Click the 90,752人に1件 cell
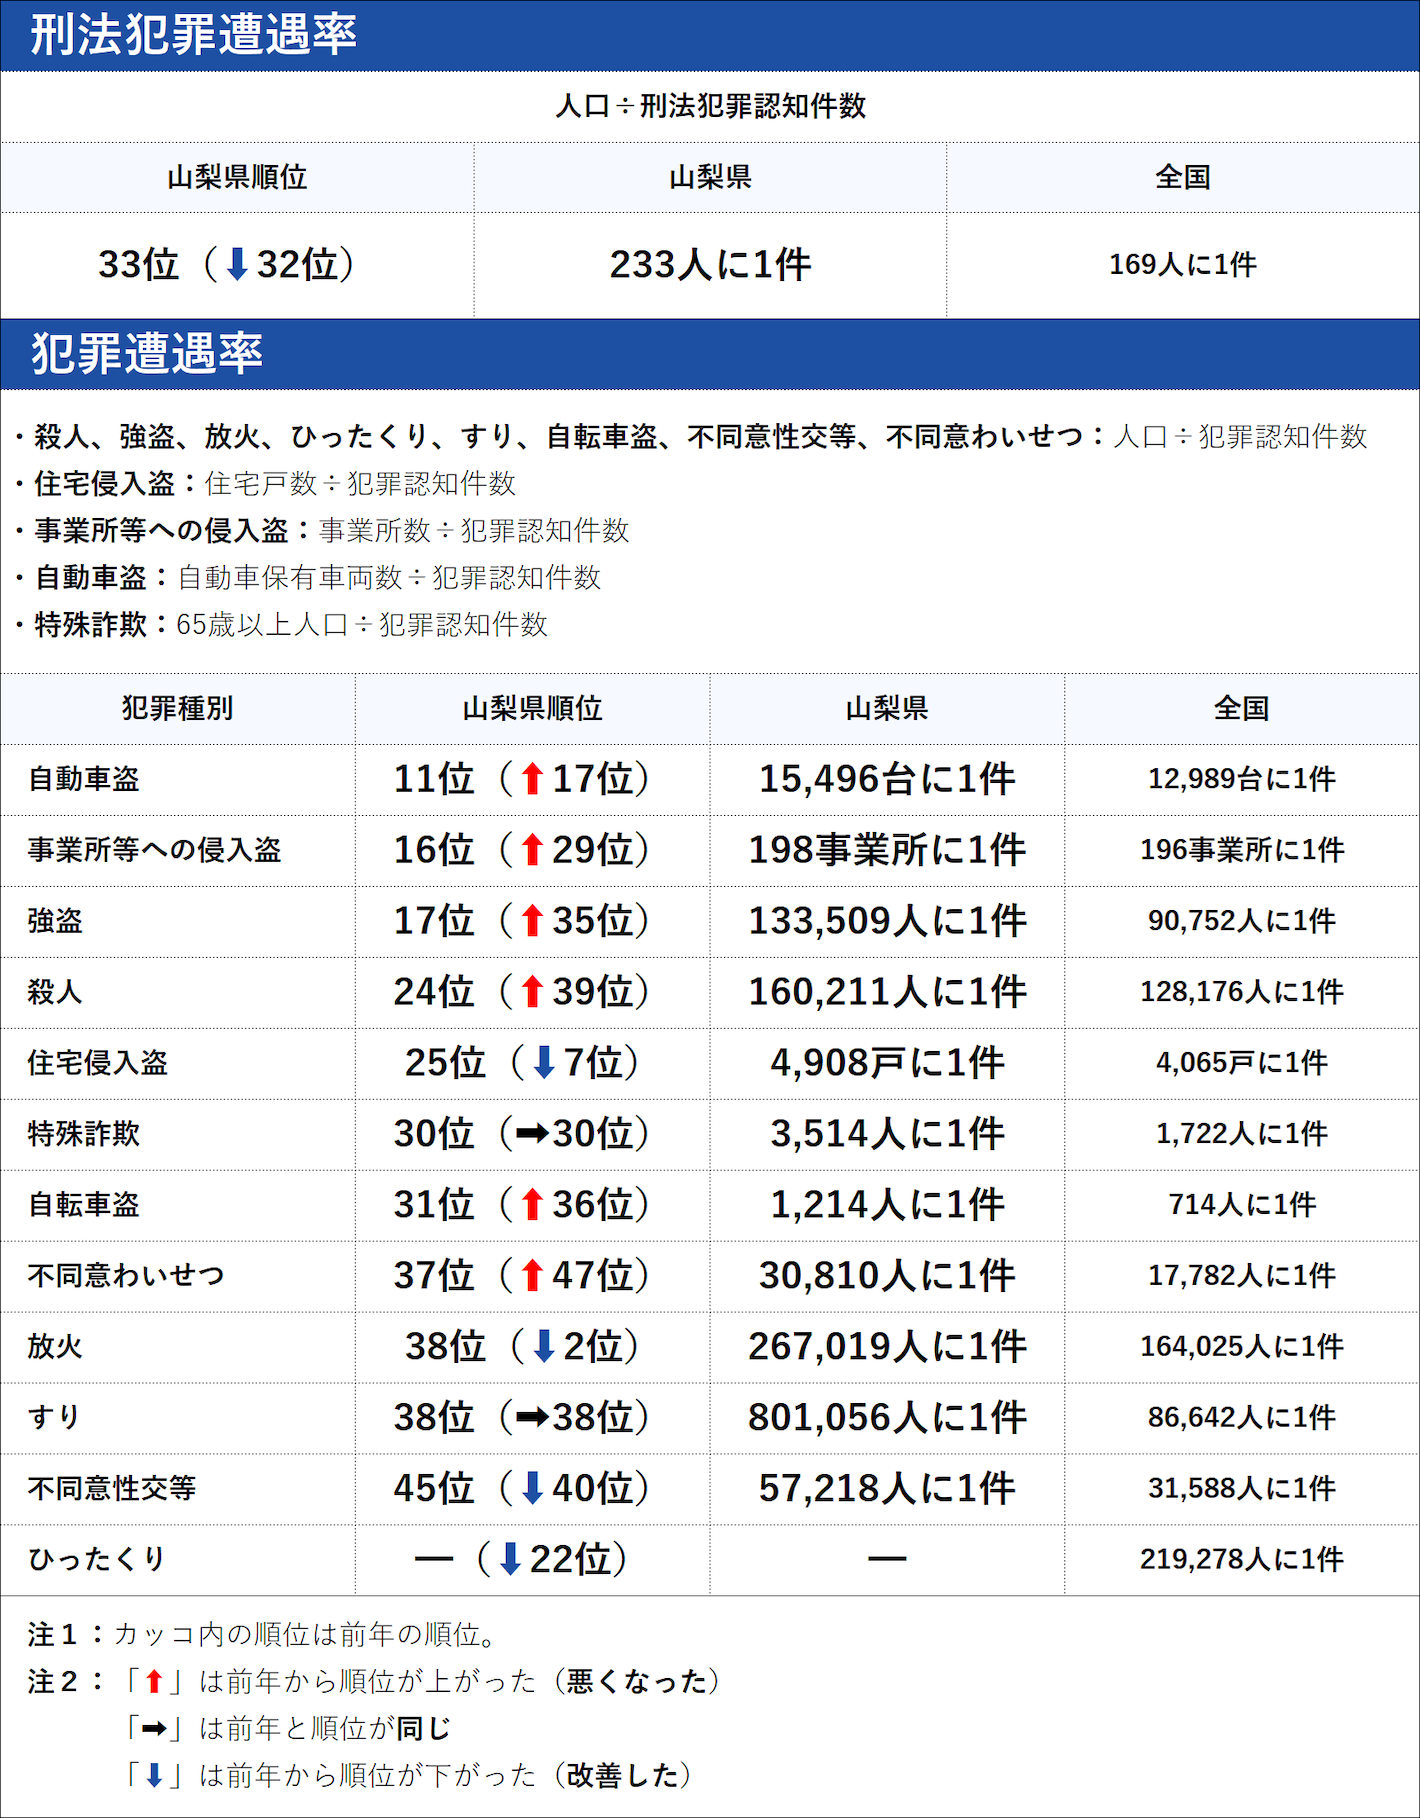 [1242, 921]
